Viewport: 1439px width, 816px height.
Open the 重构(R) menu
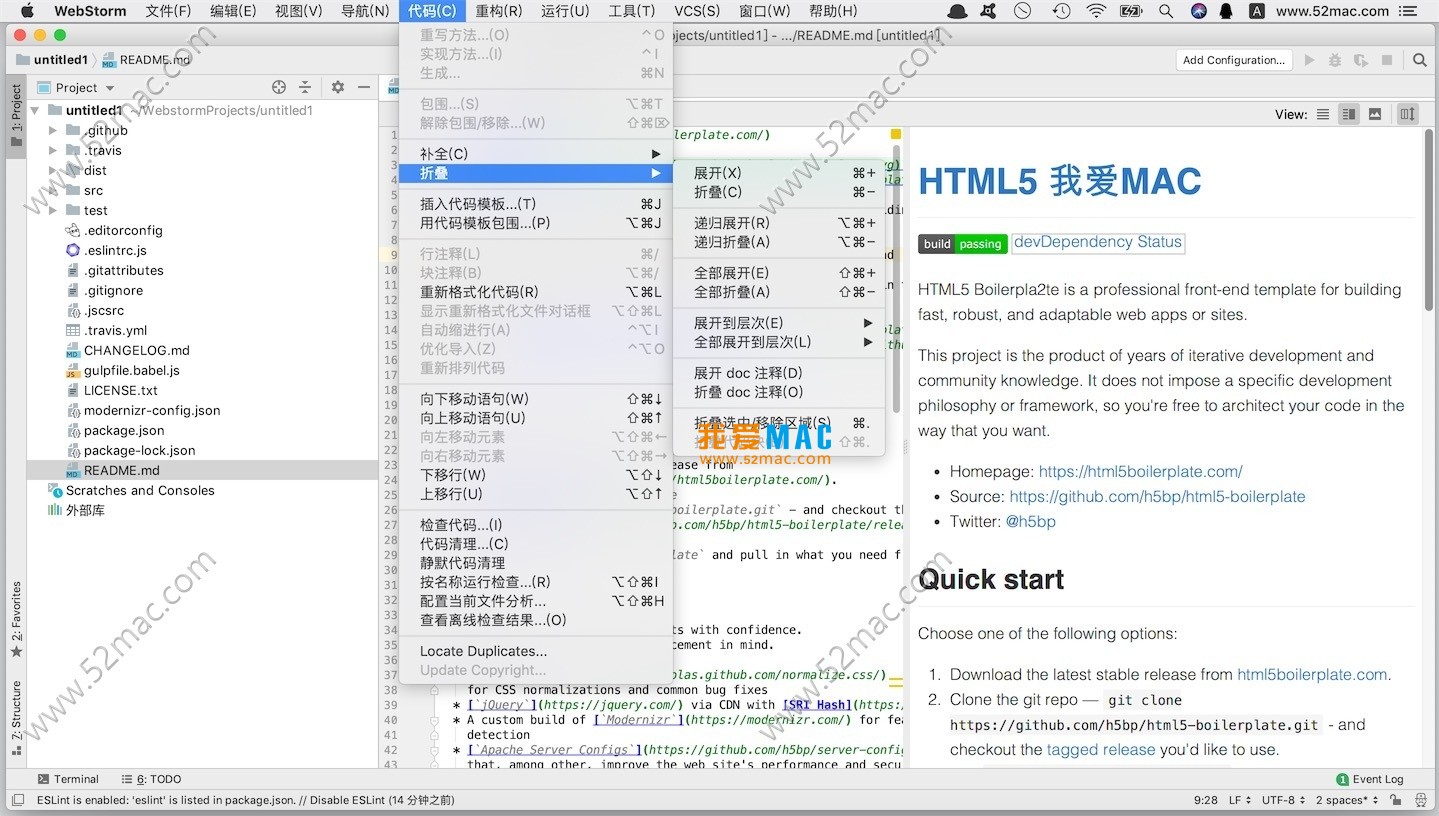tap(498, 11)
